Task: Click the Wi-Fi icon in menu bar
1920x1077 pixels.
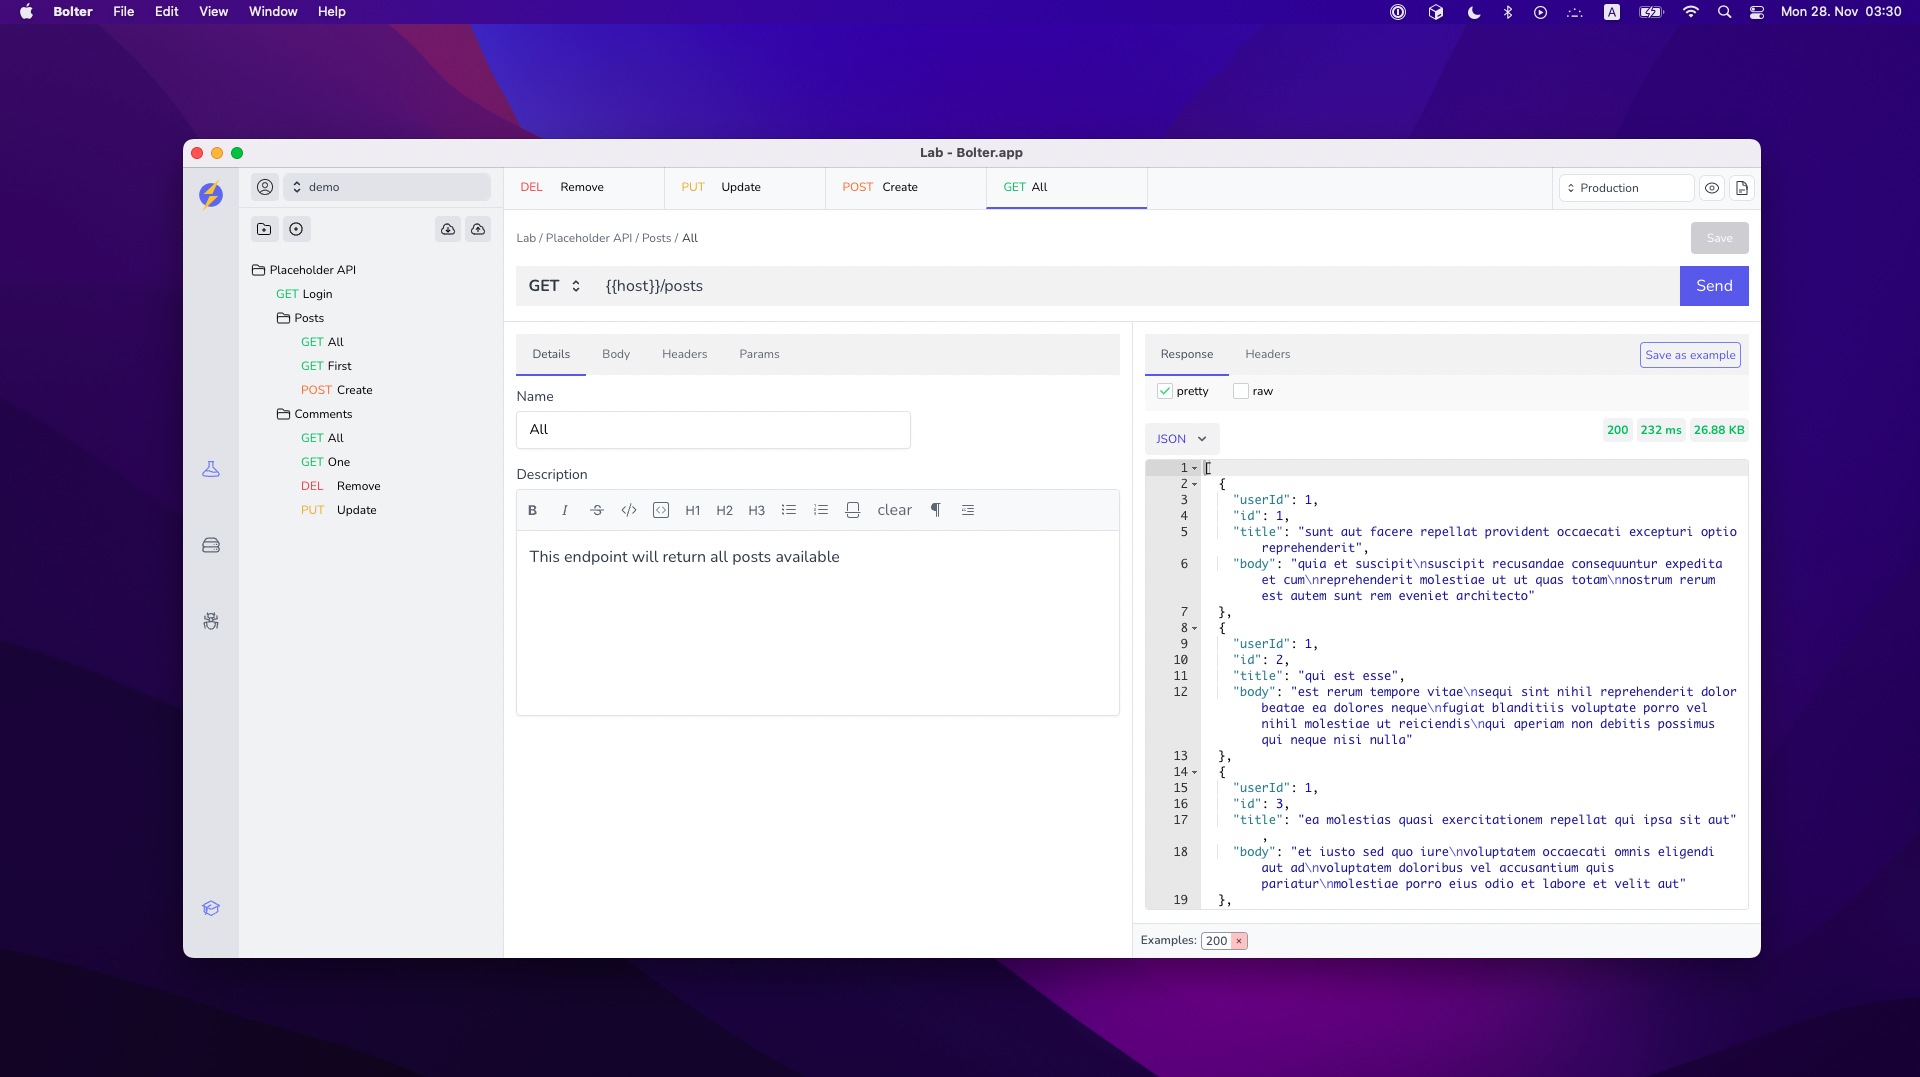Action: pyautogui.click(x=1690, y=12)
